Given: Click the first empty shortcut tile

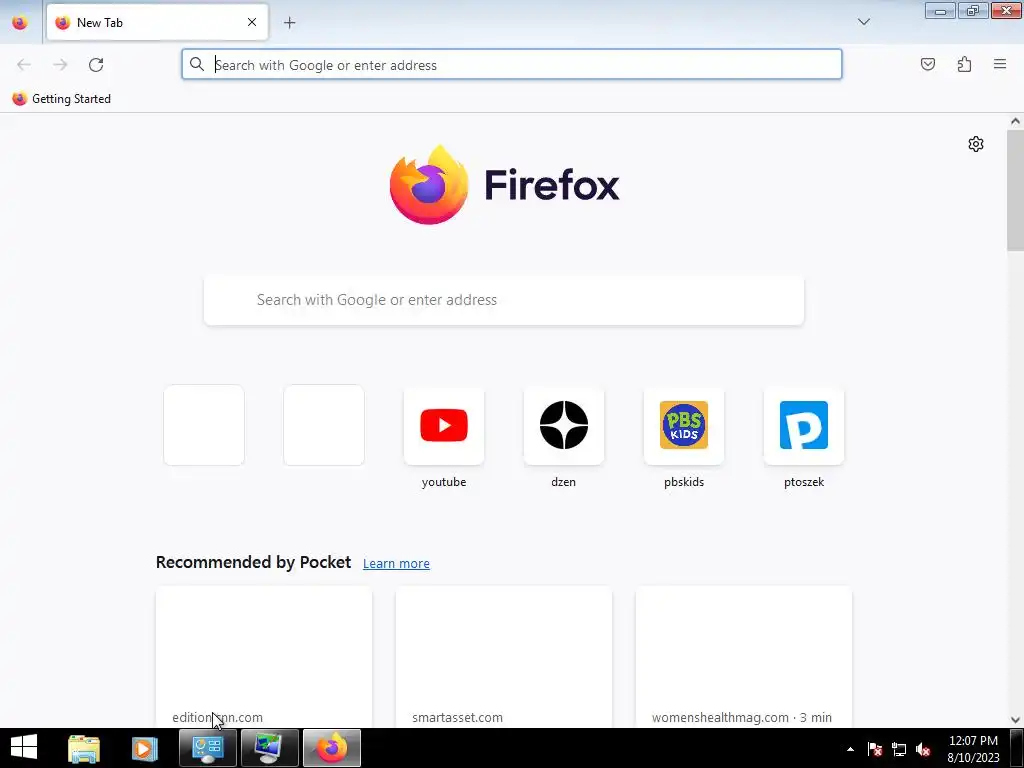Looking at the screenshot, I should [204, 425].
